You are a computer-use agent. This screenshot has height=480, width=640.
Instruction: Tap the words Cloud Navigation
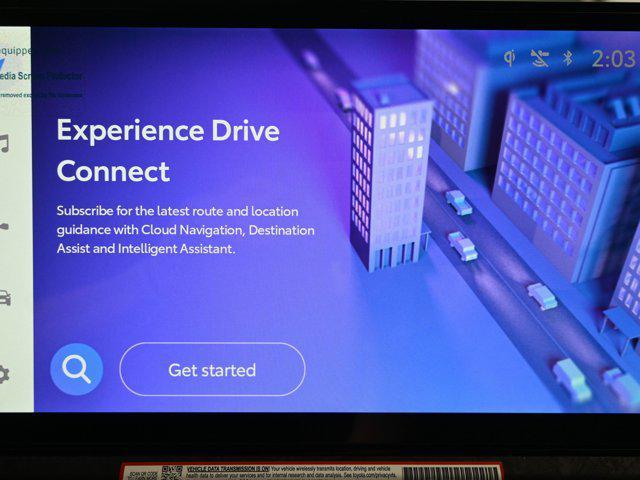(190, 230)
